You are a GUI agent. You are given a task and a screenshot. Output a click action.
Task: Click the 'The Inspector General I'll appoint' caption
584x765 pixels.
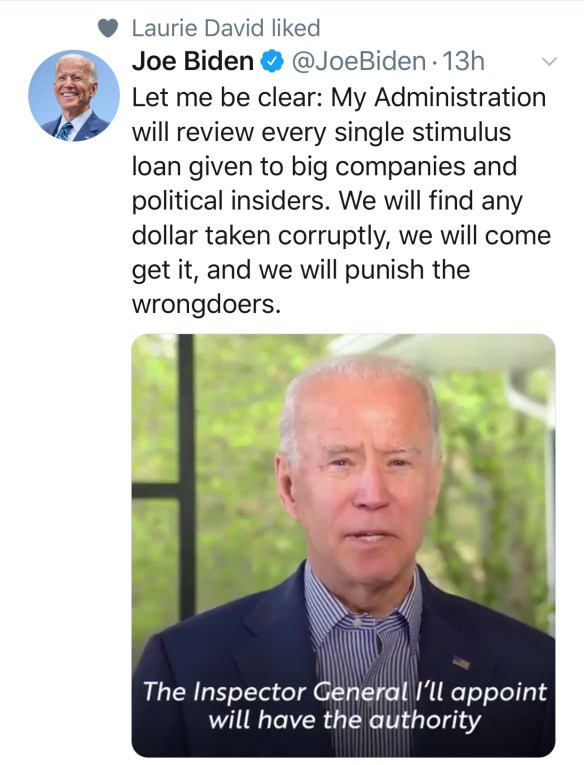click(x=345, y=692)
